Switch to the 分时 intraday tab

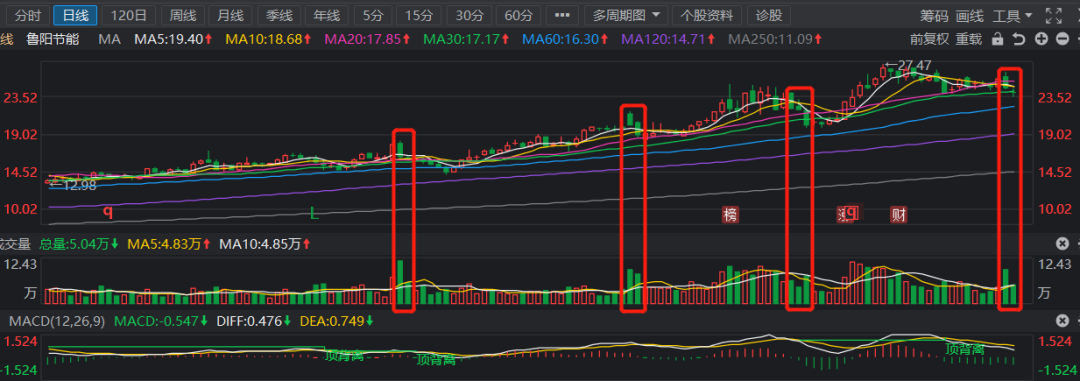(x=28, y=15)
